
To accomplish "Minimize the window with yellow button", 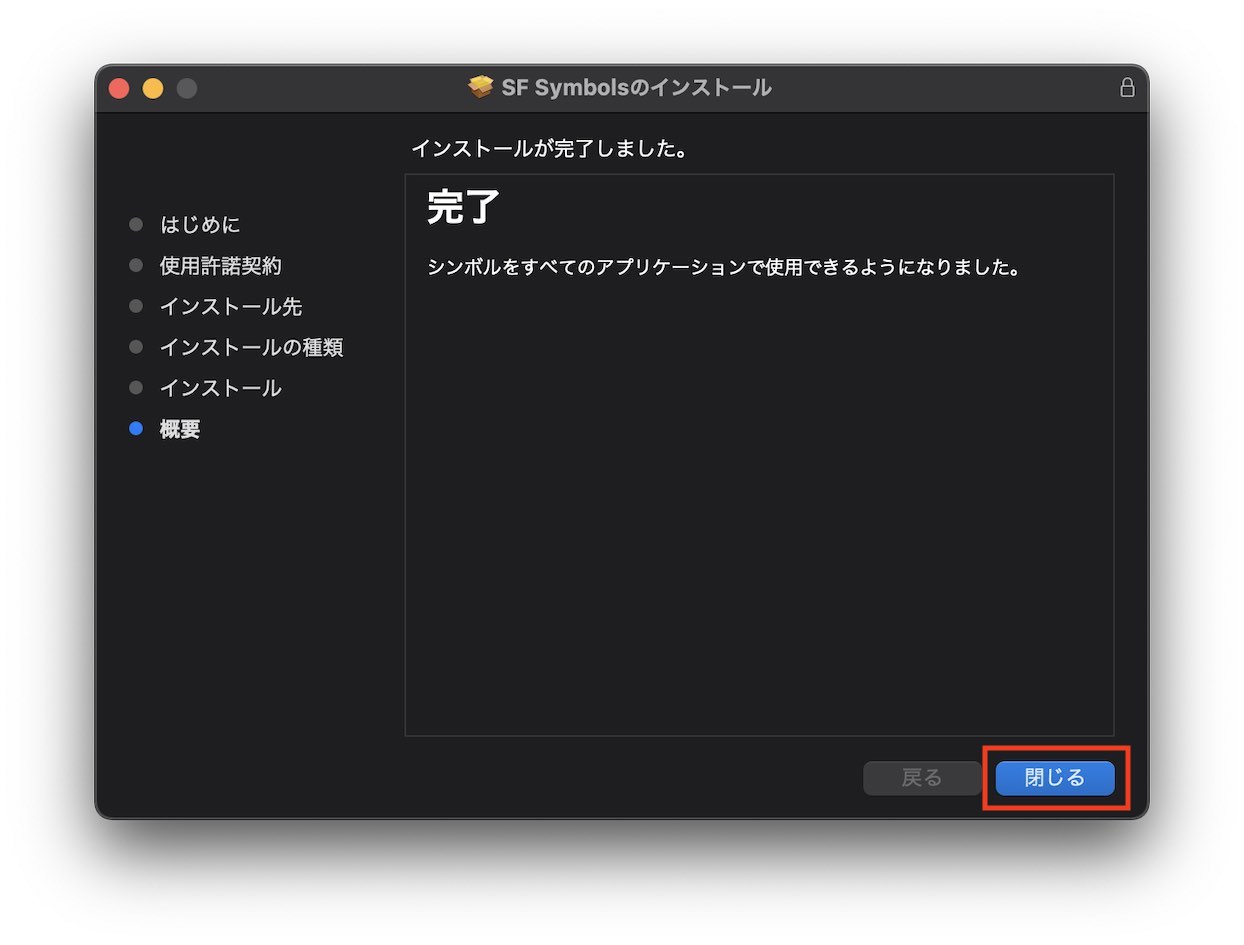I will point(153,88).
